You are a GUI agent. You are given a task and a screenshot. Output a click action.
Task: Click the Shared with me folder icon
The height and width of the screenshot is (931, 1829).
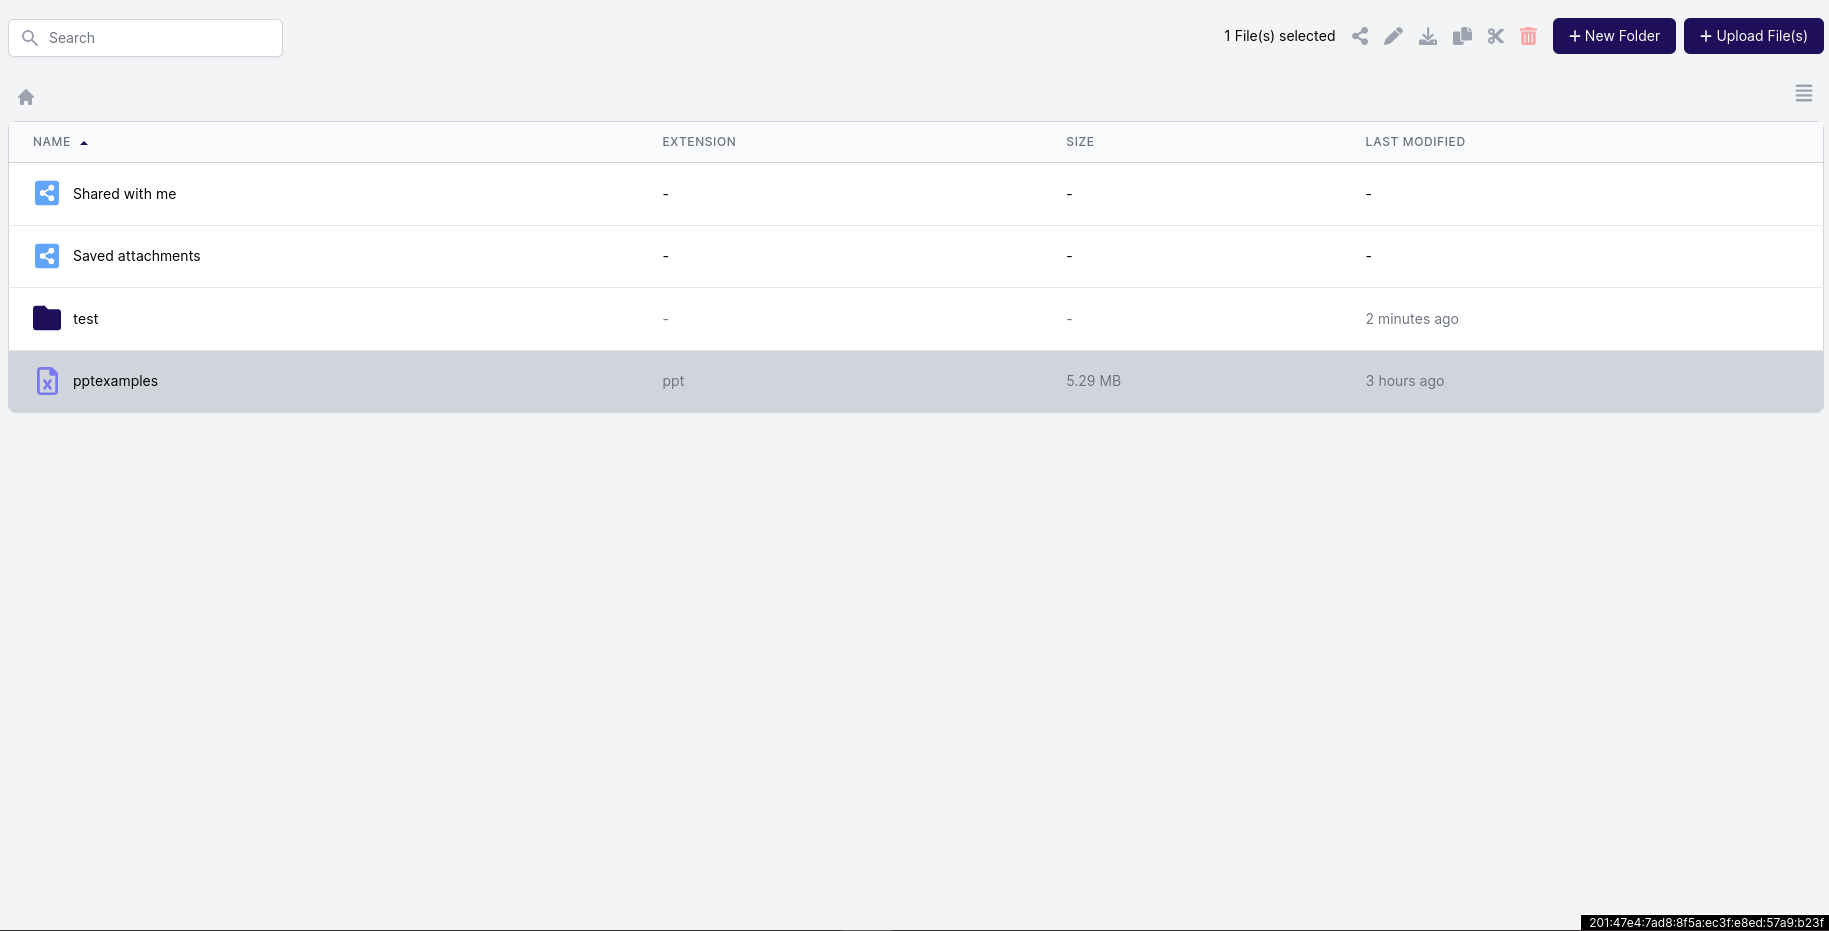click(47, 193)
